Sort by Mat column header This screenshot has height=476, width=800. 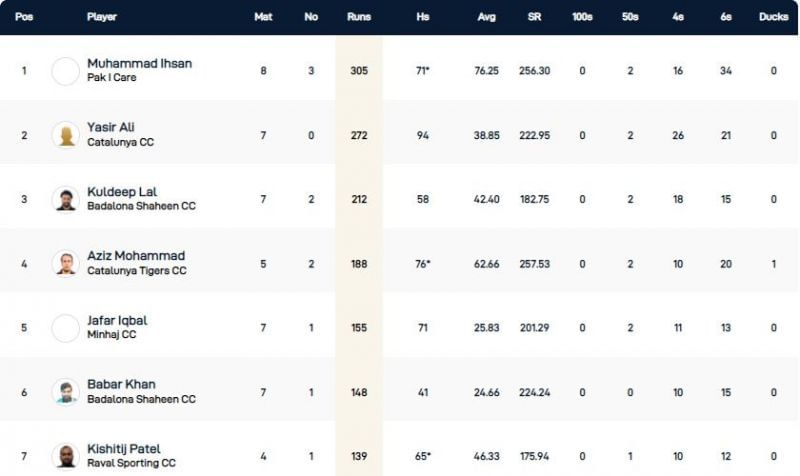pos(263,17)
